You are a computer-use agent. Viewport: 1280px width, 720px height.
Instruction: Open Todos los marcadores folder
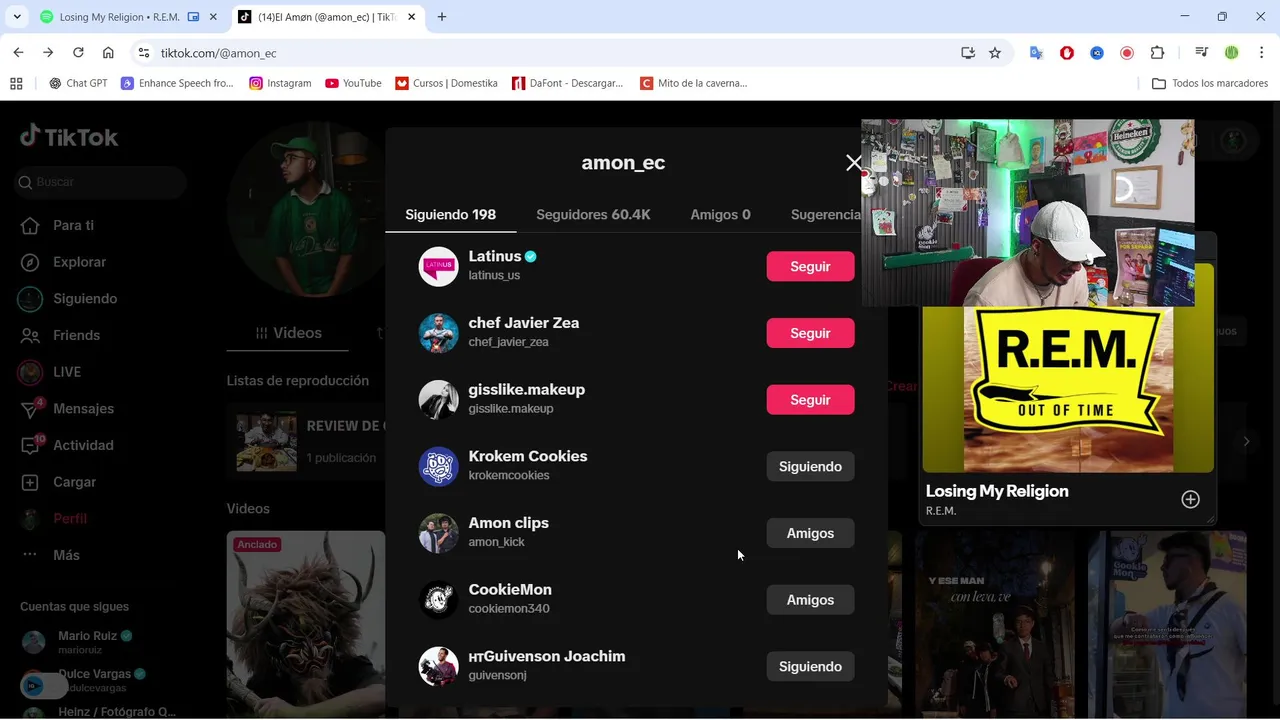(1210, 83)
